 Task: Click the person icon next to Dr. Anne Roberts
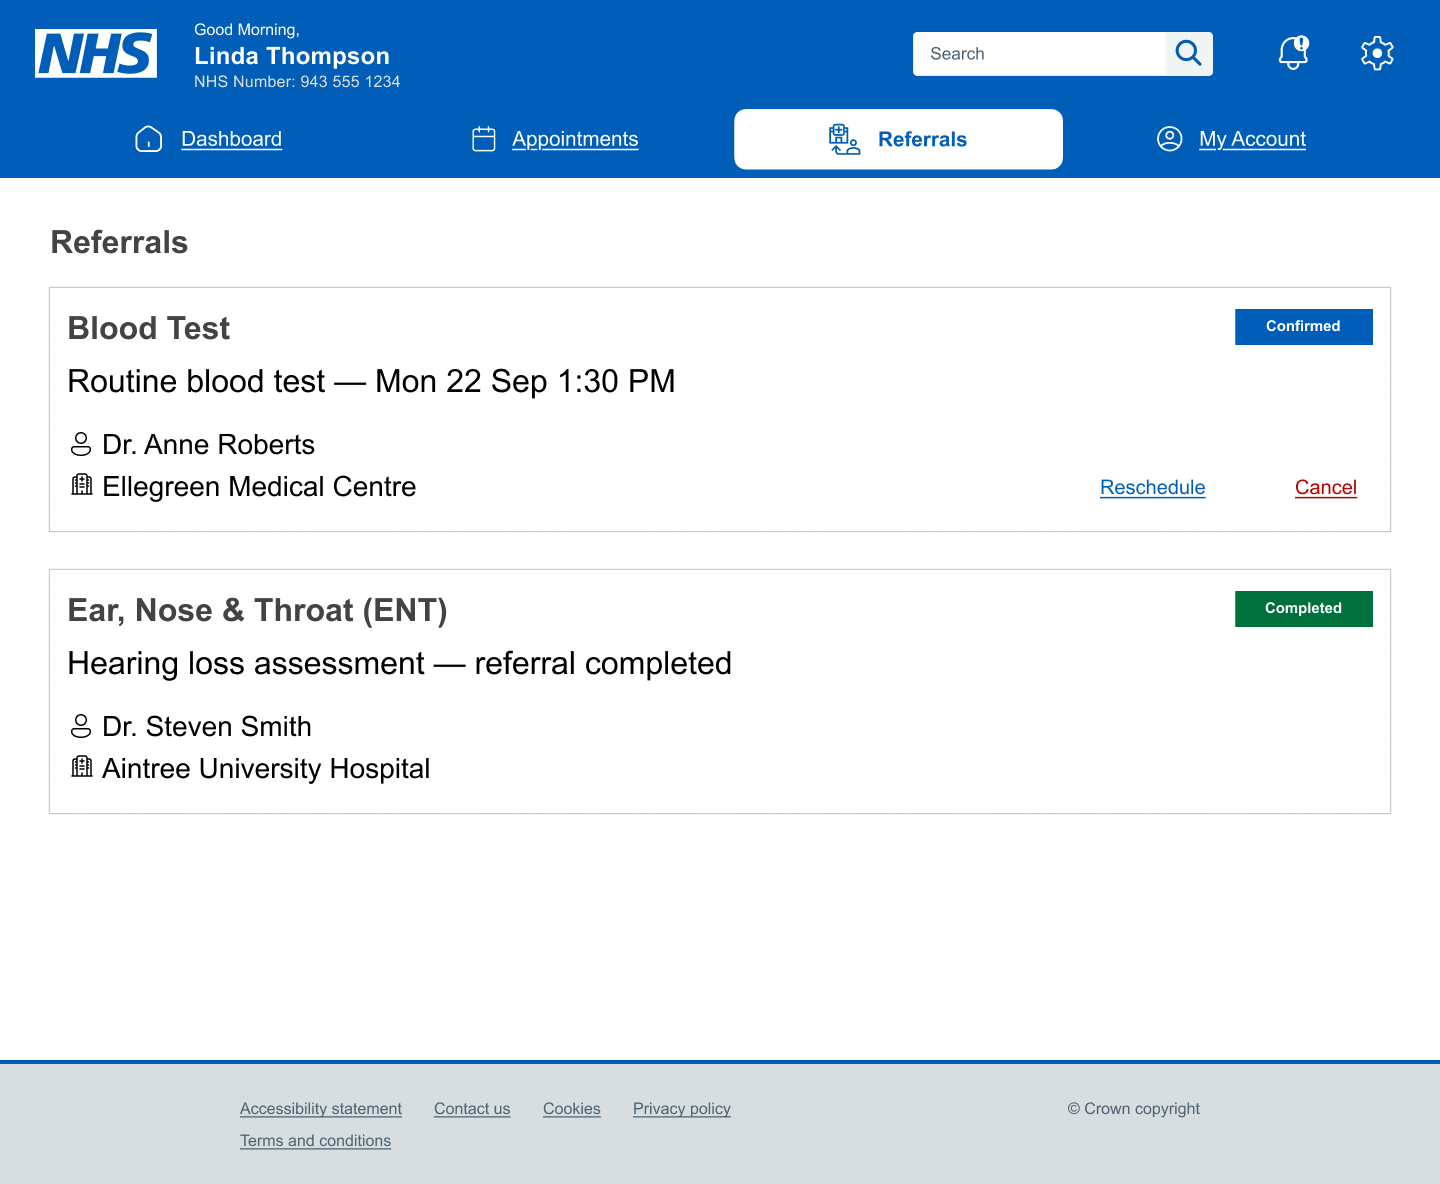81,444
